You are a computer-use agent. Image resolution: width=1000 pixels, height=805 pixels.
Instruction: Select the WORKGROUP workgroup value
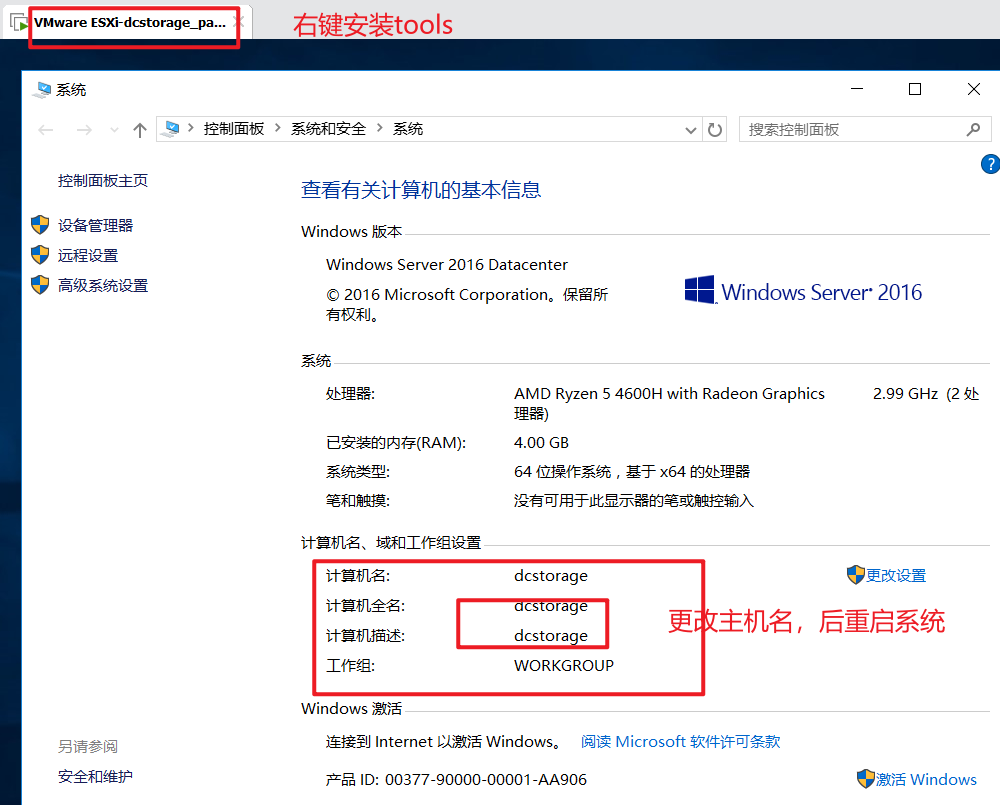tap(564, 665)
